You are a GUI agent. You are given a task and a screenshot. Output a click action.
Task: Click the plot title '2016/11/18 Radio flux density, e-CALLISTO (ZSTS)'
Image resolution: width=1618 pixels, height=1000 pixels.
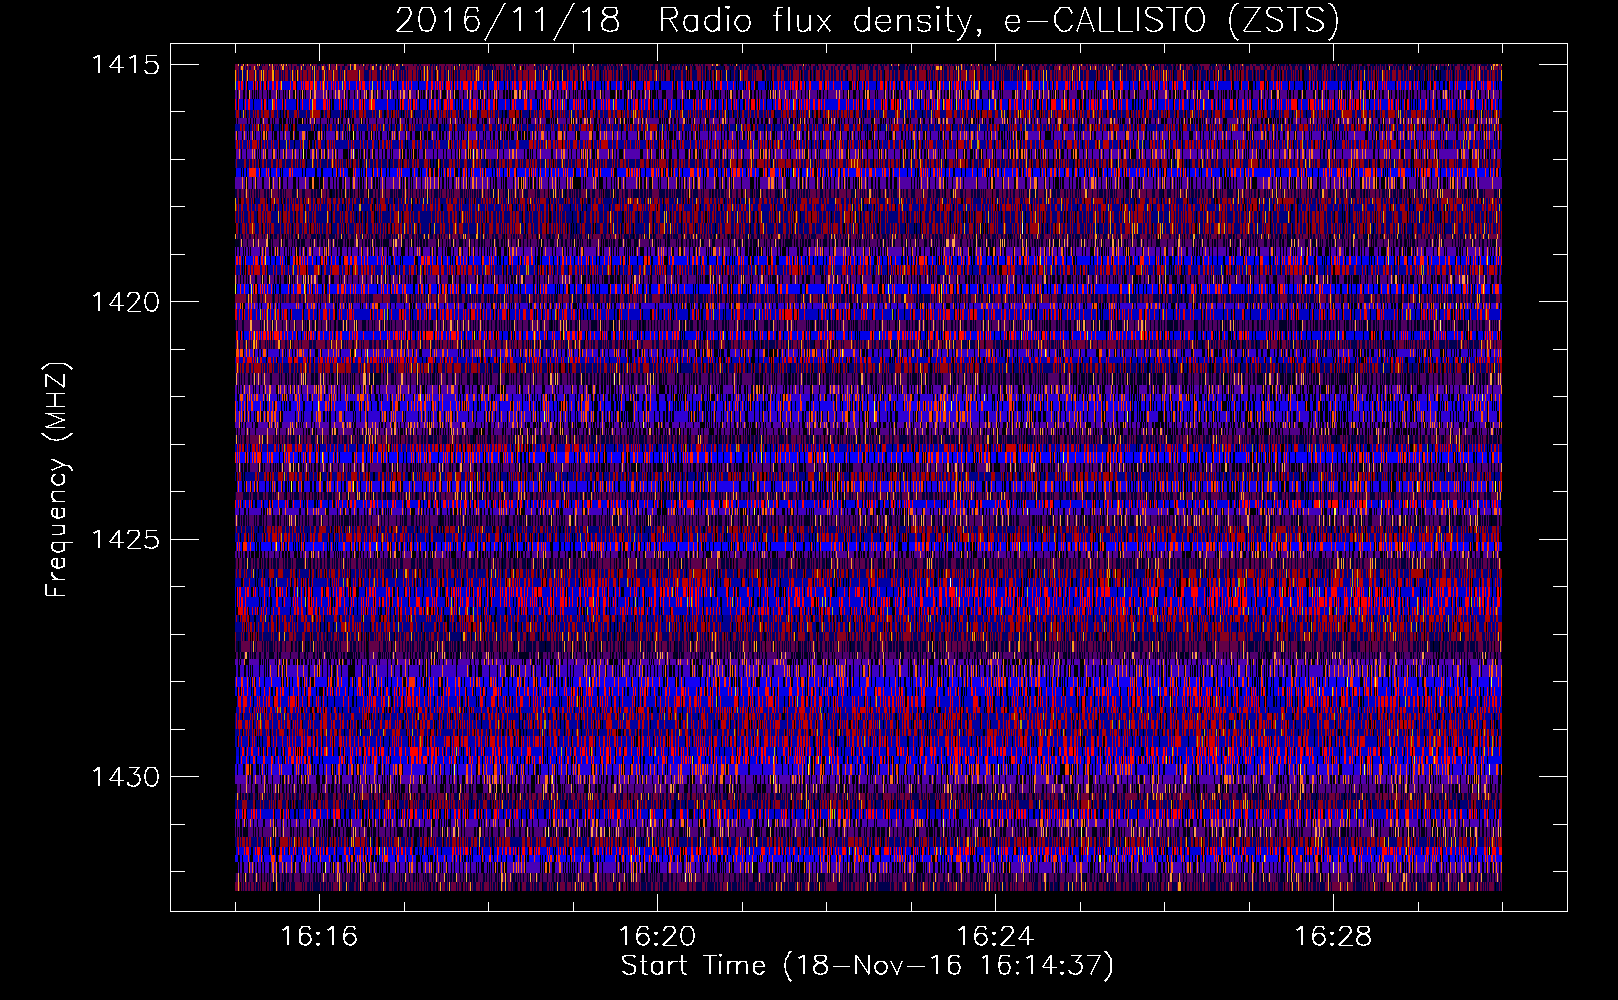867,20
